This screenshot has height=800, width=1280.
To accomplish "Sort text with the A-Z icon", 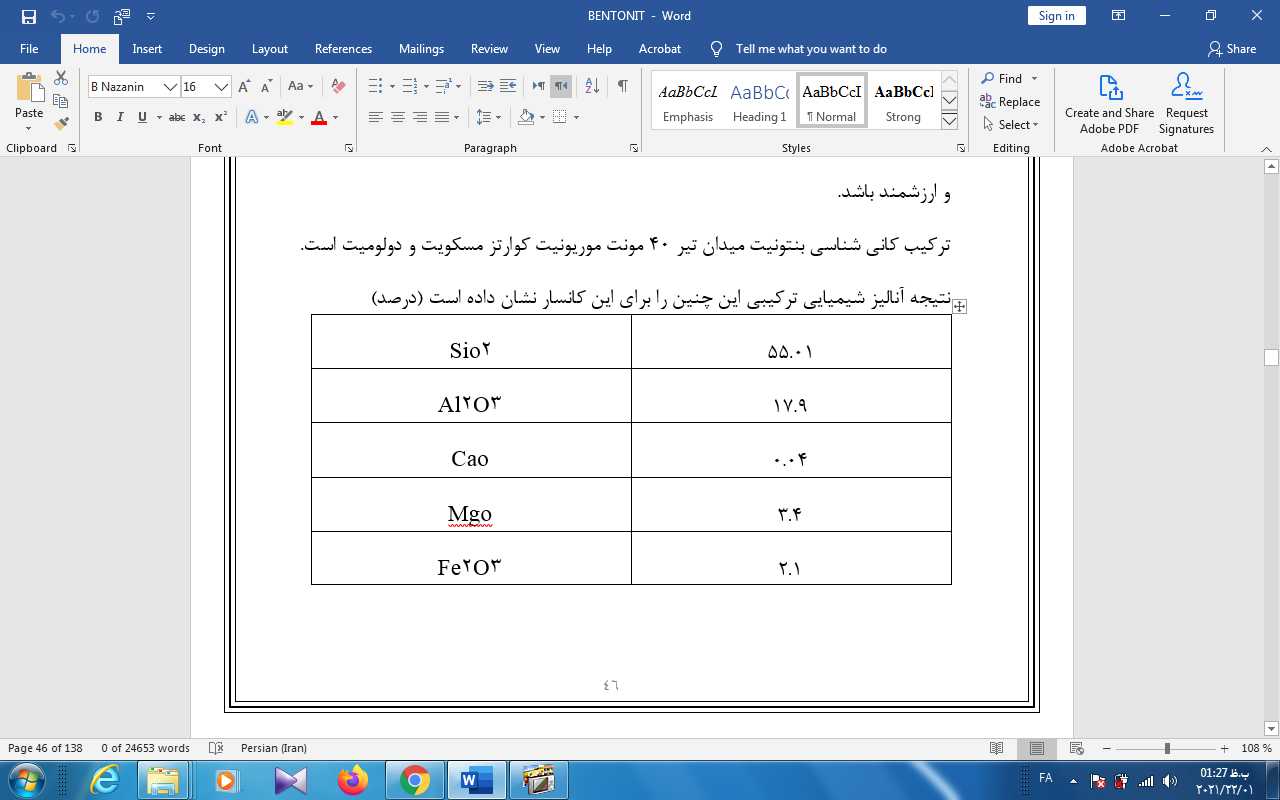I will click(x=591, y=87).
